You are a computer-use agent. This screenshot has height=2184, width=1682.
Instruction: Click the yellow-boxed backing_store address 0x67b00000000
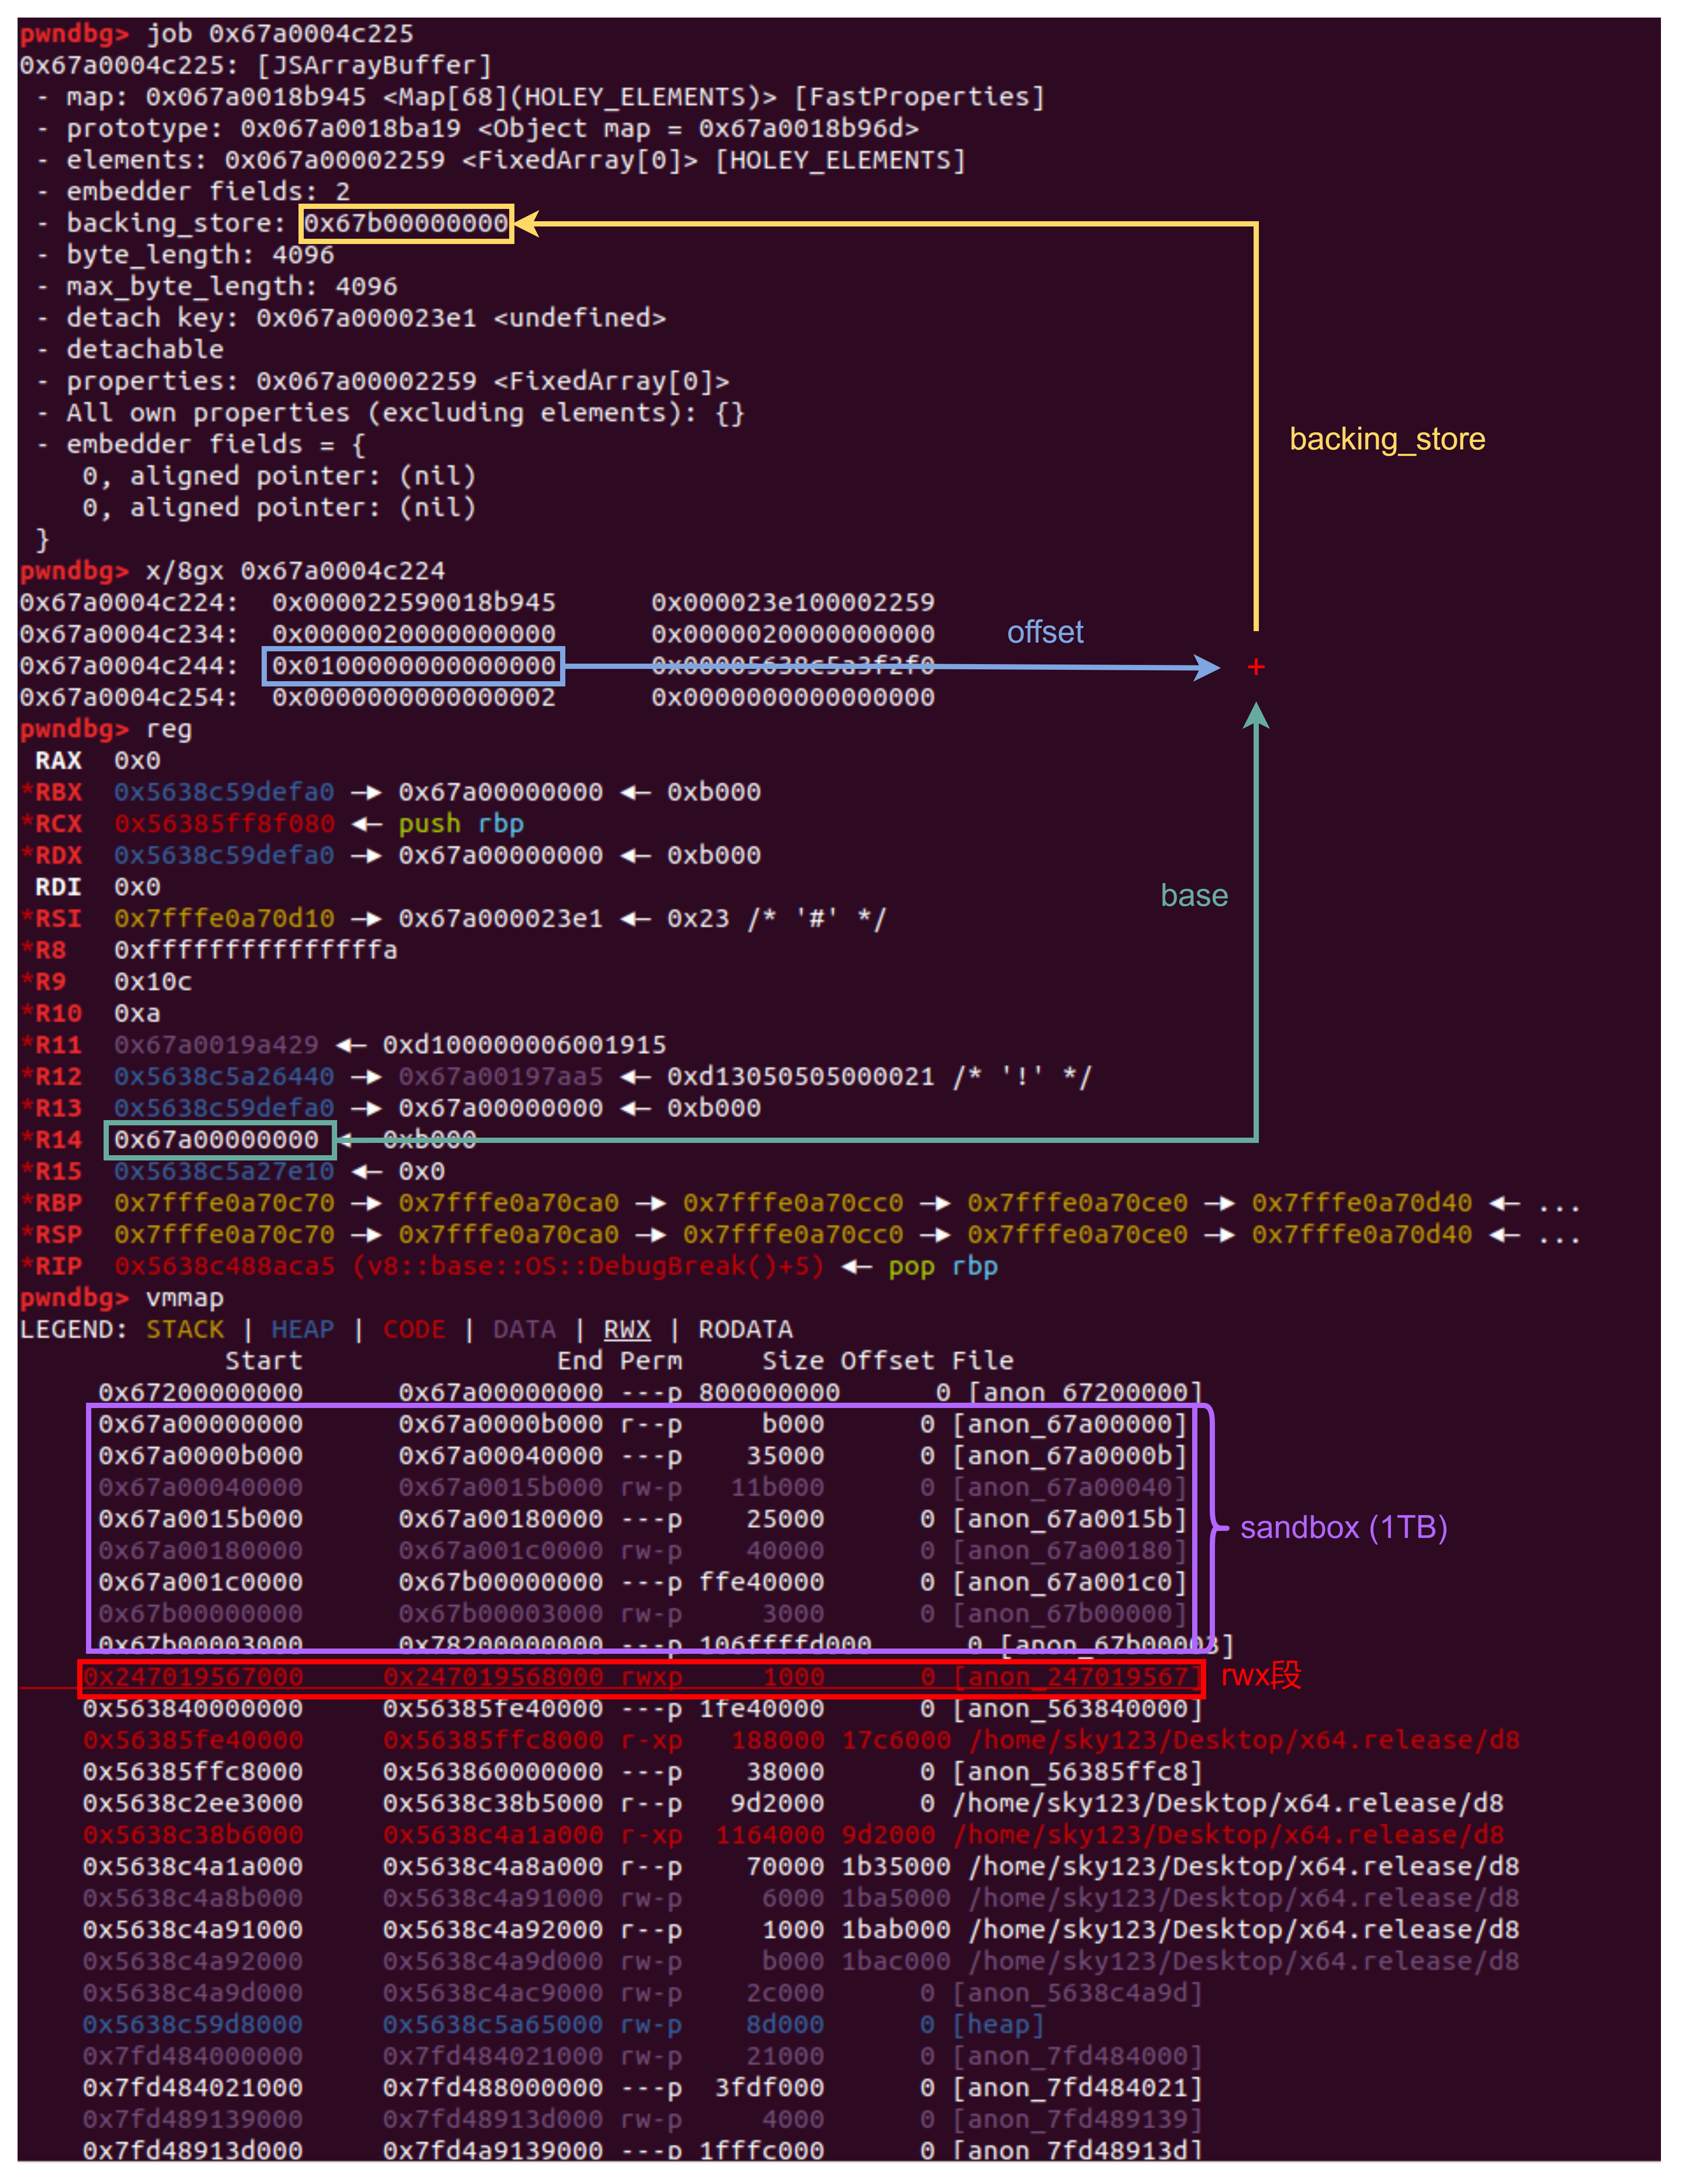406,223
